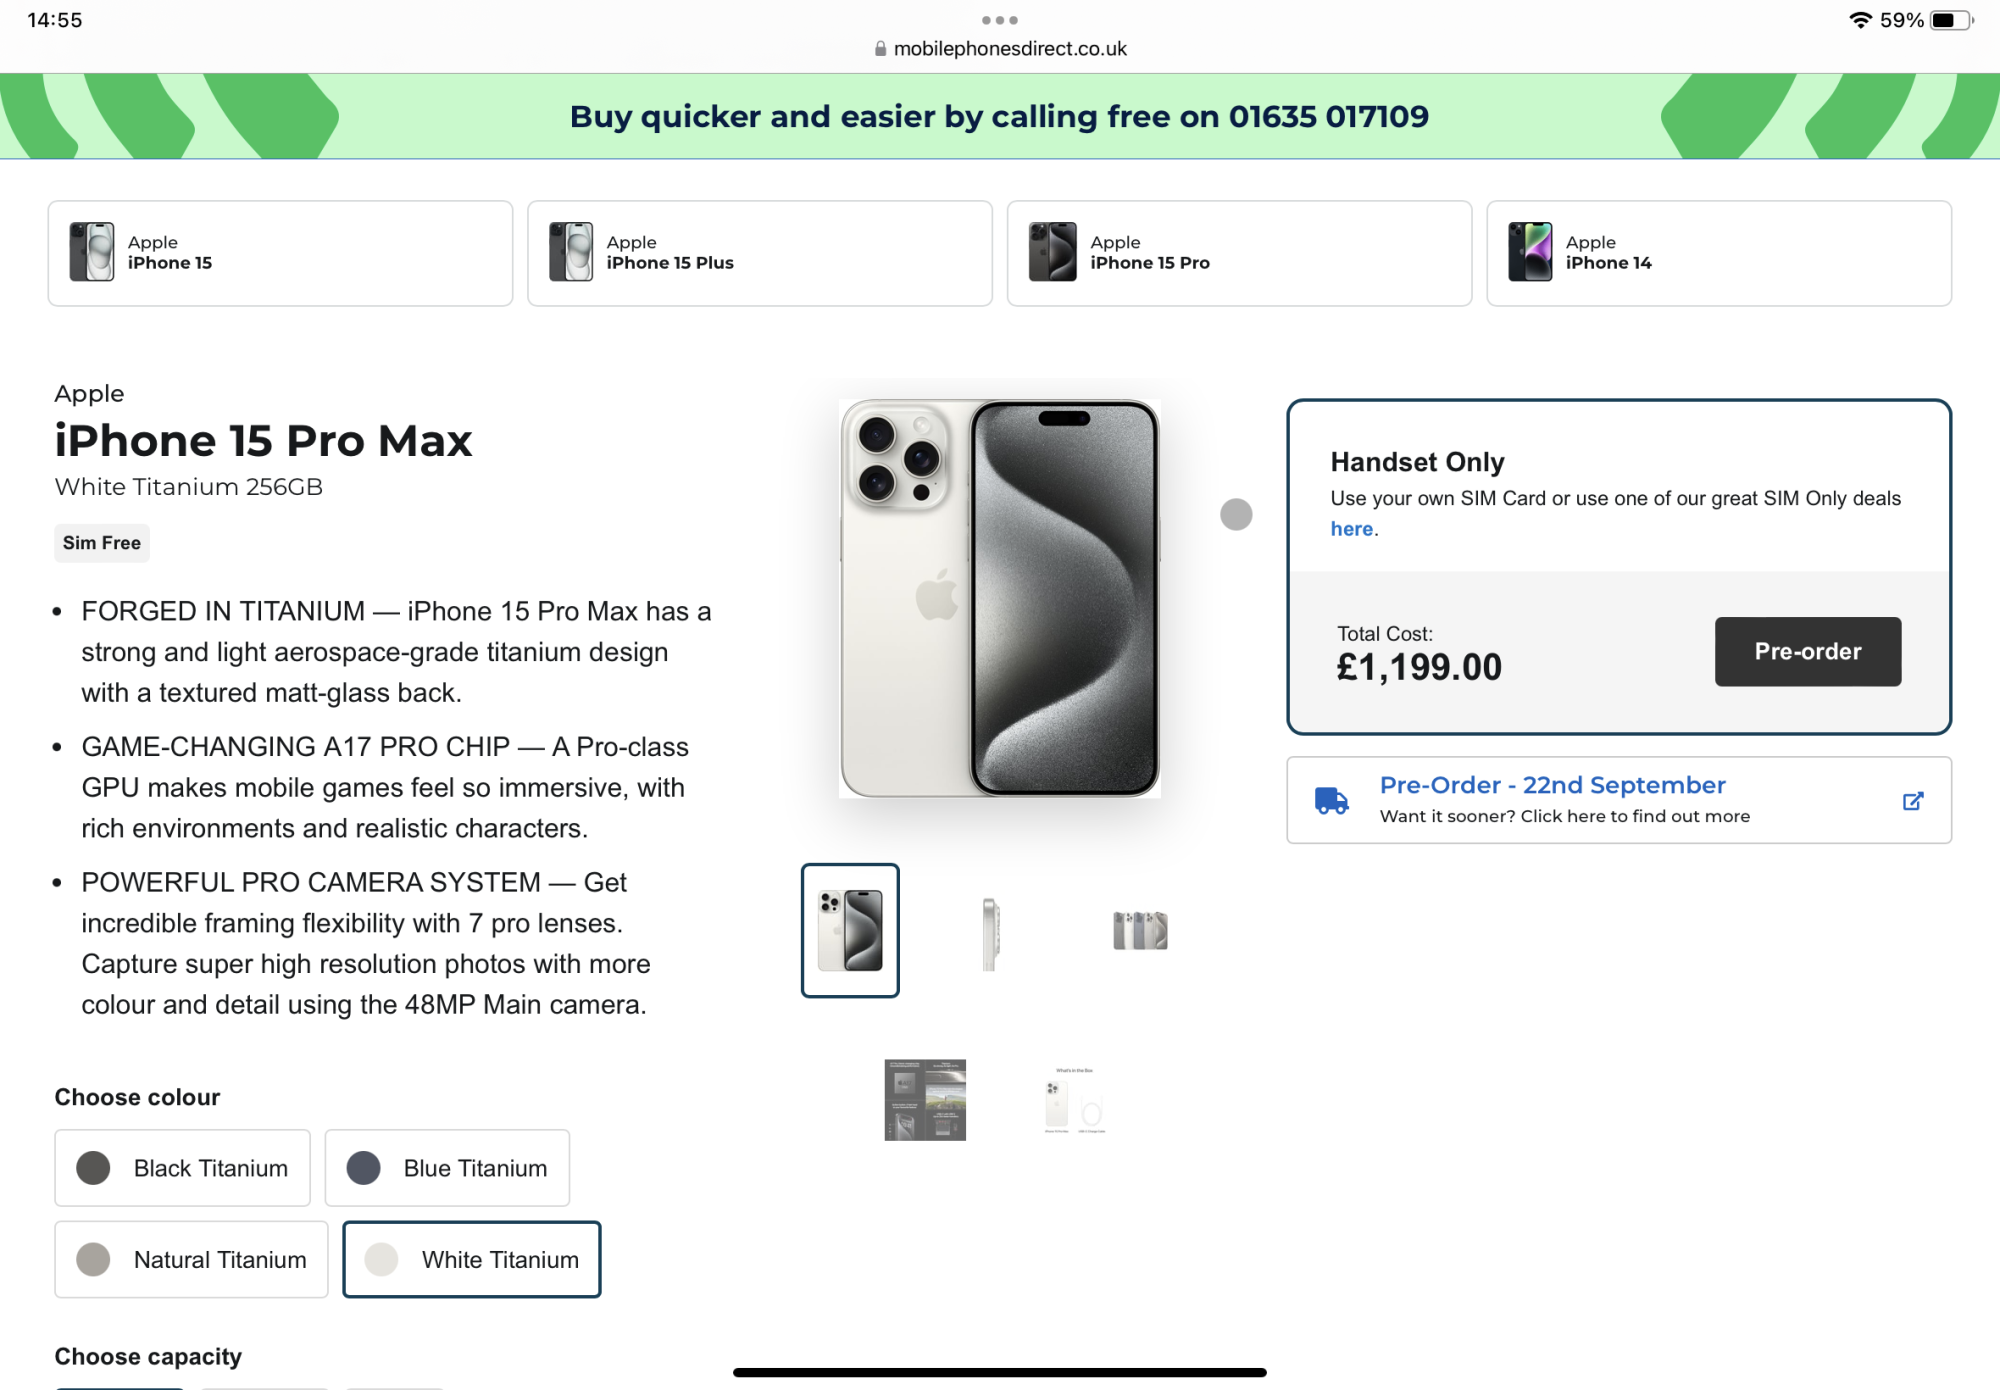Select the Black Titanium colour option
The height and width of the screenshot is (1390, 2000).
point(183,1168)
